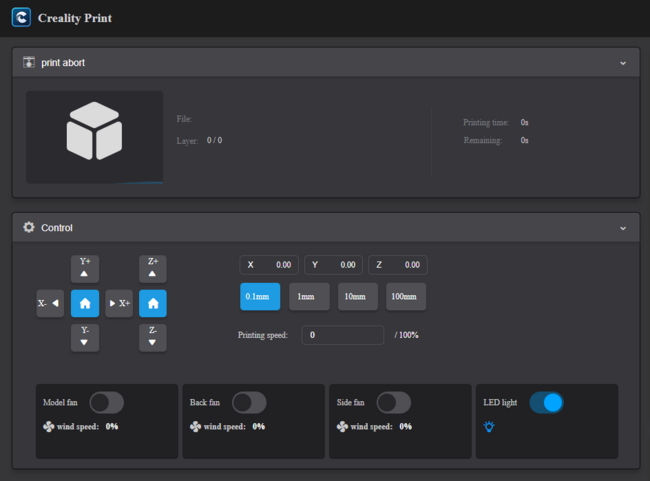Jog left with the X- arrow
The width and height of the screenshot is (650, 481).
pos(50,303)
